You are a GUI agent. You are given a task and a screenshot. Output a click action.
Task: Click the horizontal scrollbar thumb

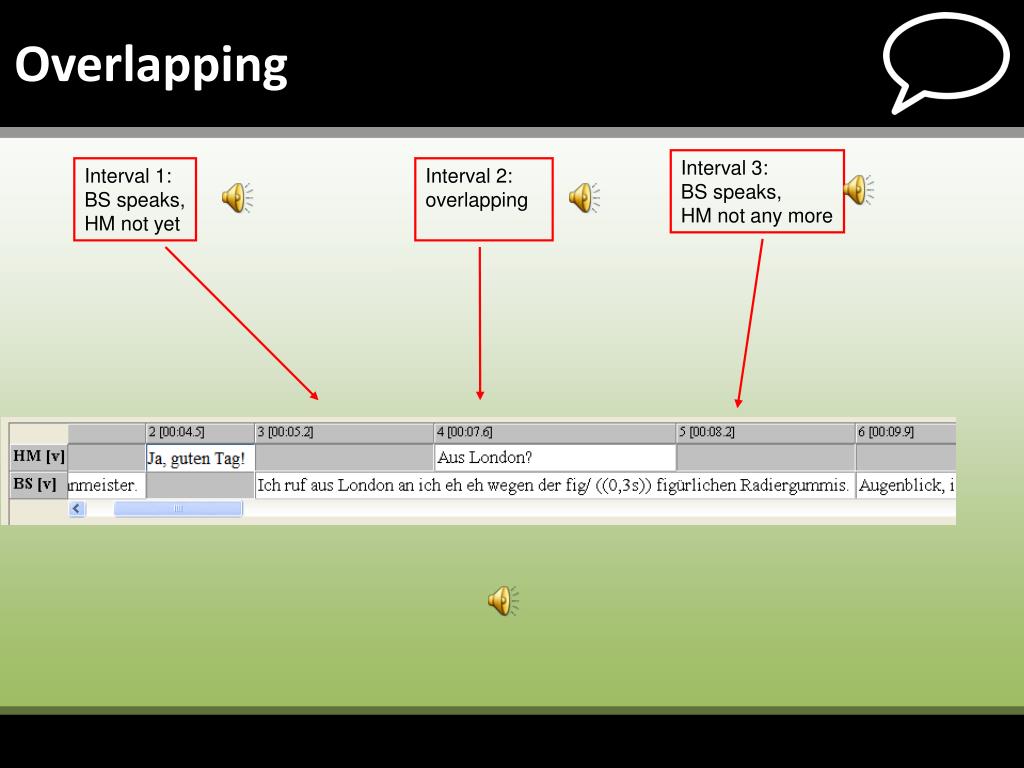[x=178, y=508]
